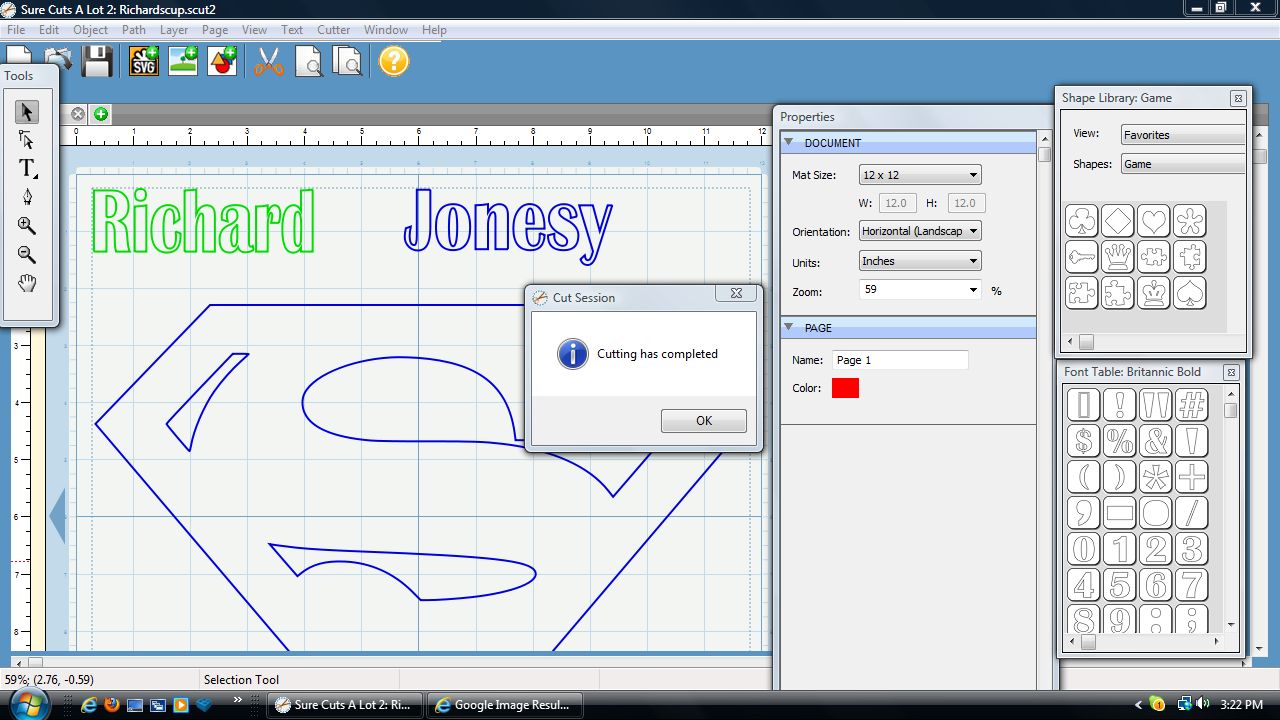Image resolution: width=1280 pixels, height=720 pixels.
Task: Choose the Selection arrow tool
Action: (27, 111)
